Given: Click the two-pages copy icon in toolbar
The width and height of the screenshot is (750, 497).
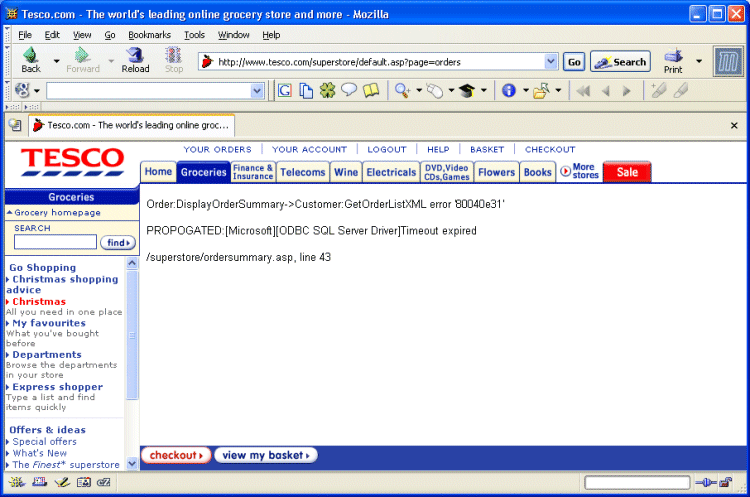Looking at the screenshot, I should pos(306,90).
